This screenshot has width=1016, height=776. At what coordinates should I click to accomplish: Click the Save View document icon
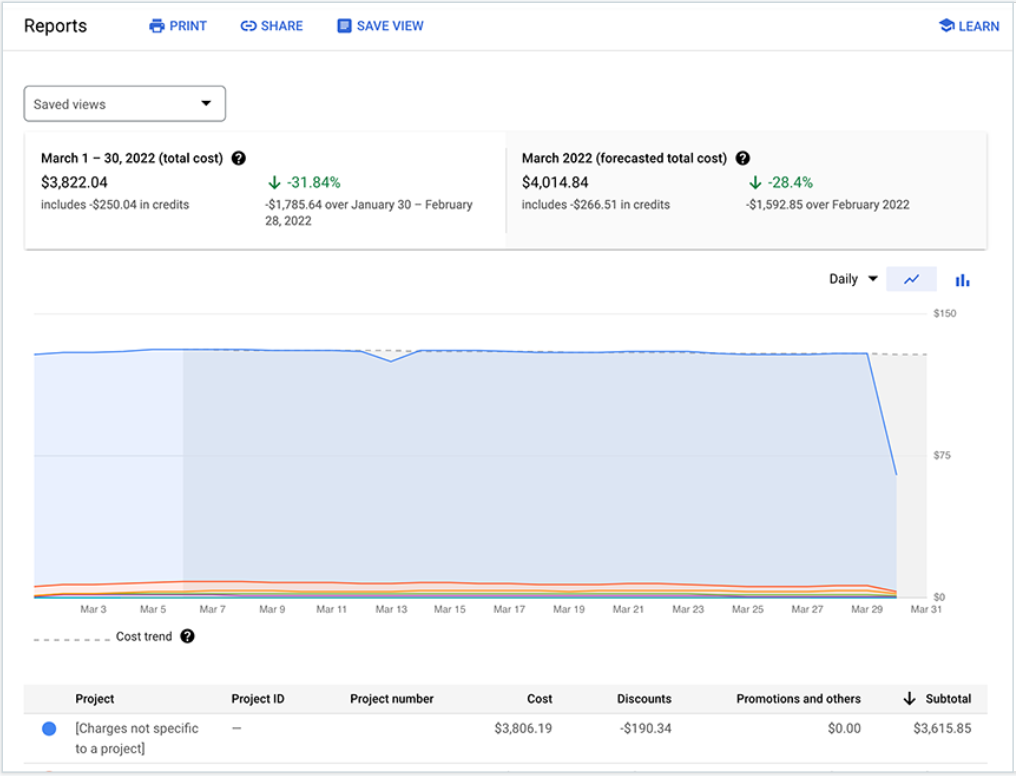pyautogui.click(x=344, y=26)
